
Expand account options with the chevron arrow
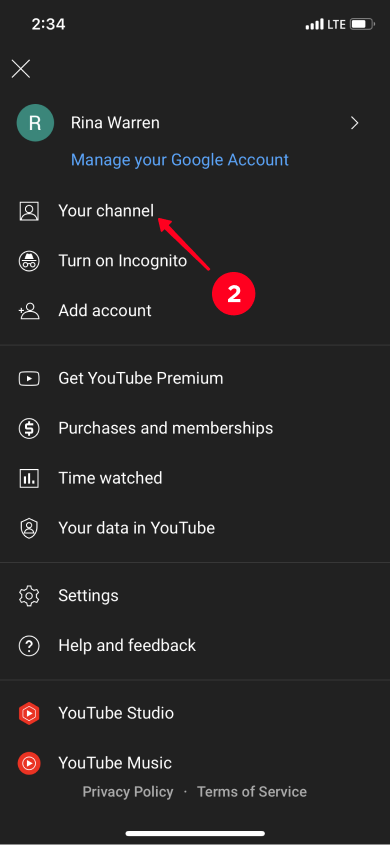354,123
